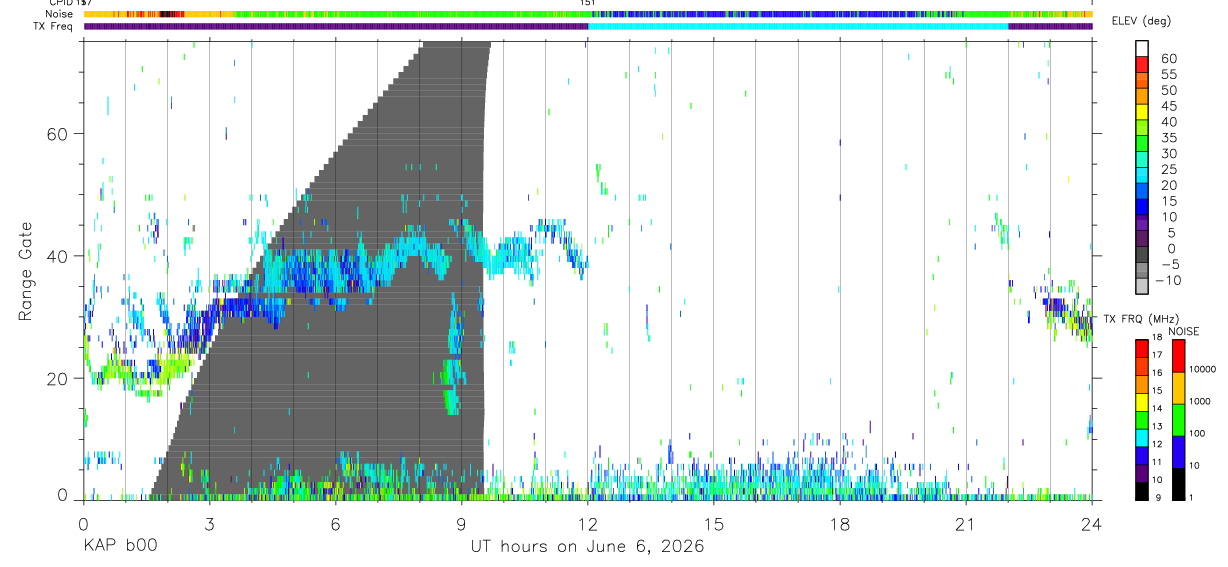Click the x-axis tick label '24'
The width and height of the screenshot is (1228, 567).
tap(1092, 524)
